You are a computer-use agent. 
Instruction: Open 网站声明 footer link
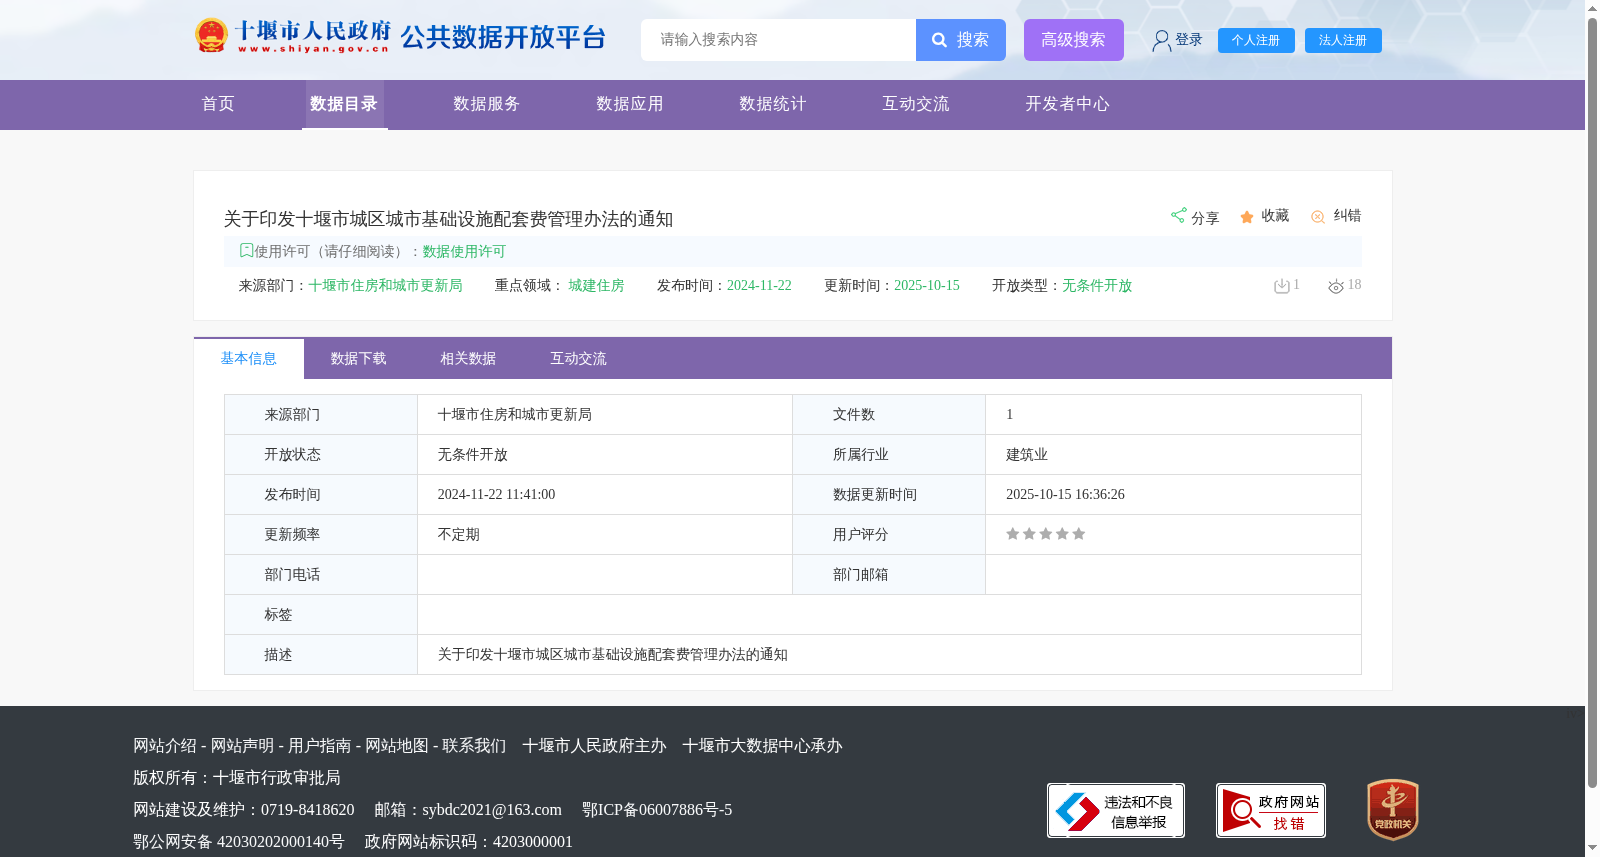point(242,746)
